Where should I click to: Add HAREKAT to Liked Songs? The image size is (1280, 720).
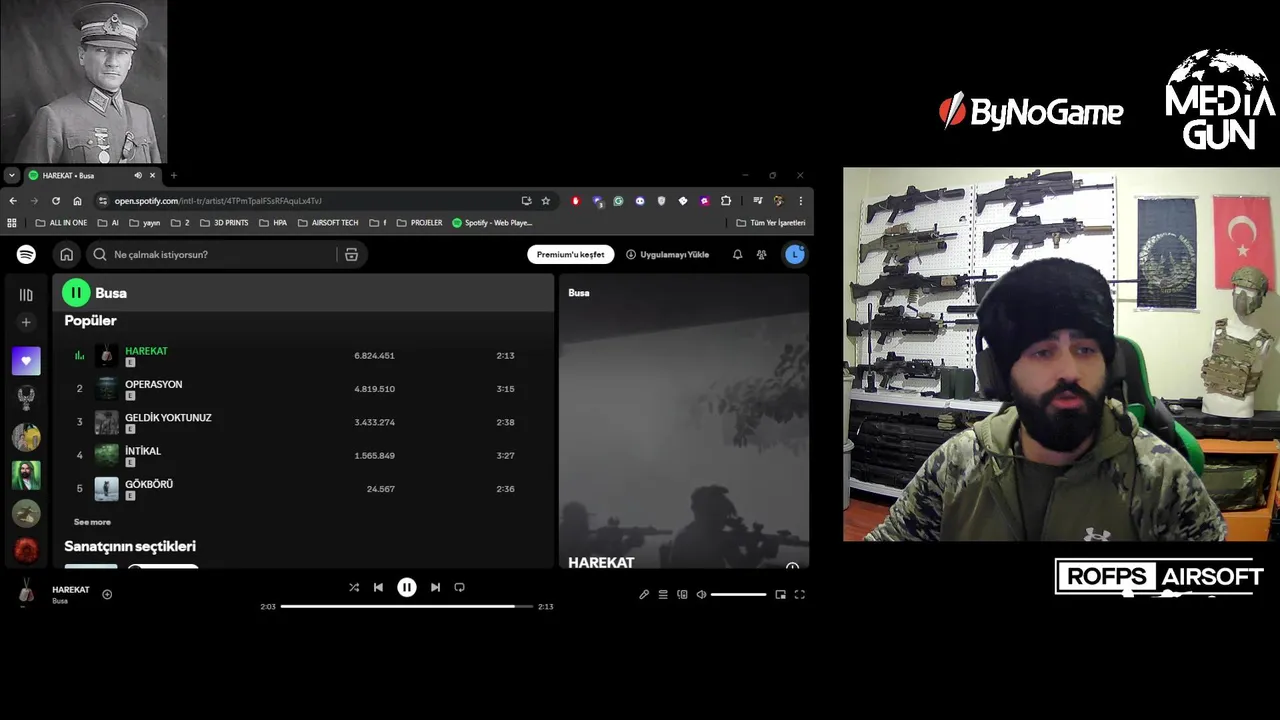tap(107, 594)
